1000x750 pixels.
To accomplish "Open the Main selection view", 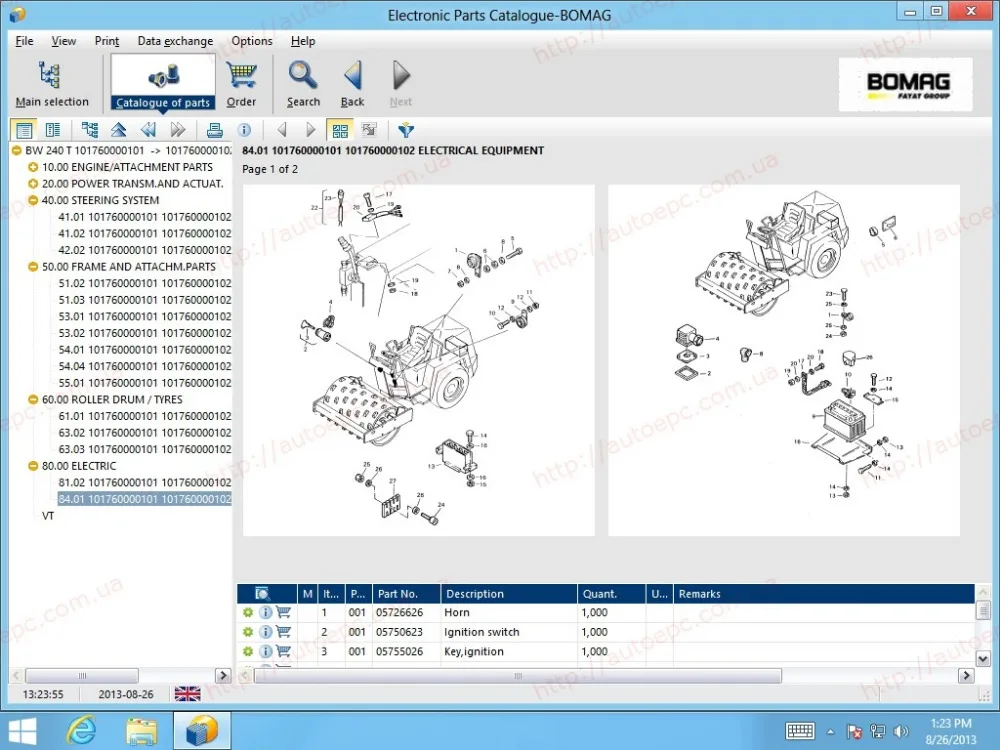I will tap(52, 84).
